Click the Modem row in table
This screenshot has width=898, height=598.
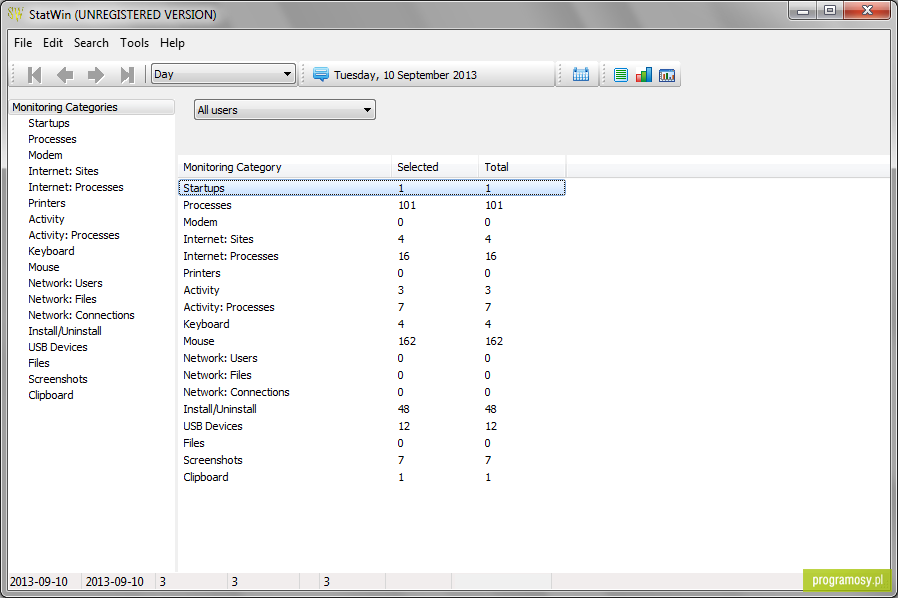click(x=372, y=222)
